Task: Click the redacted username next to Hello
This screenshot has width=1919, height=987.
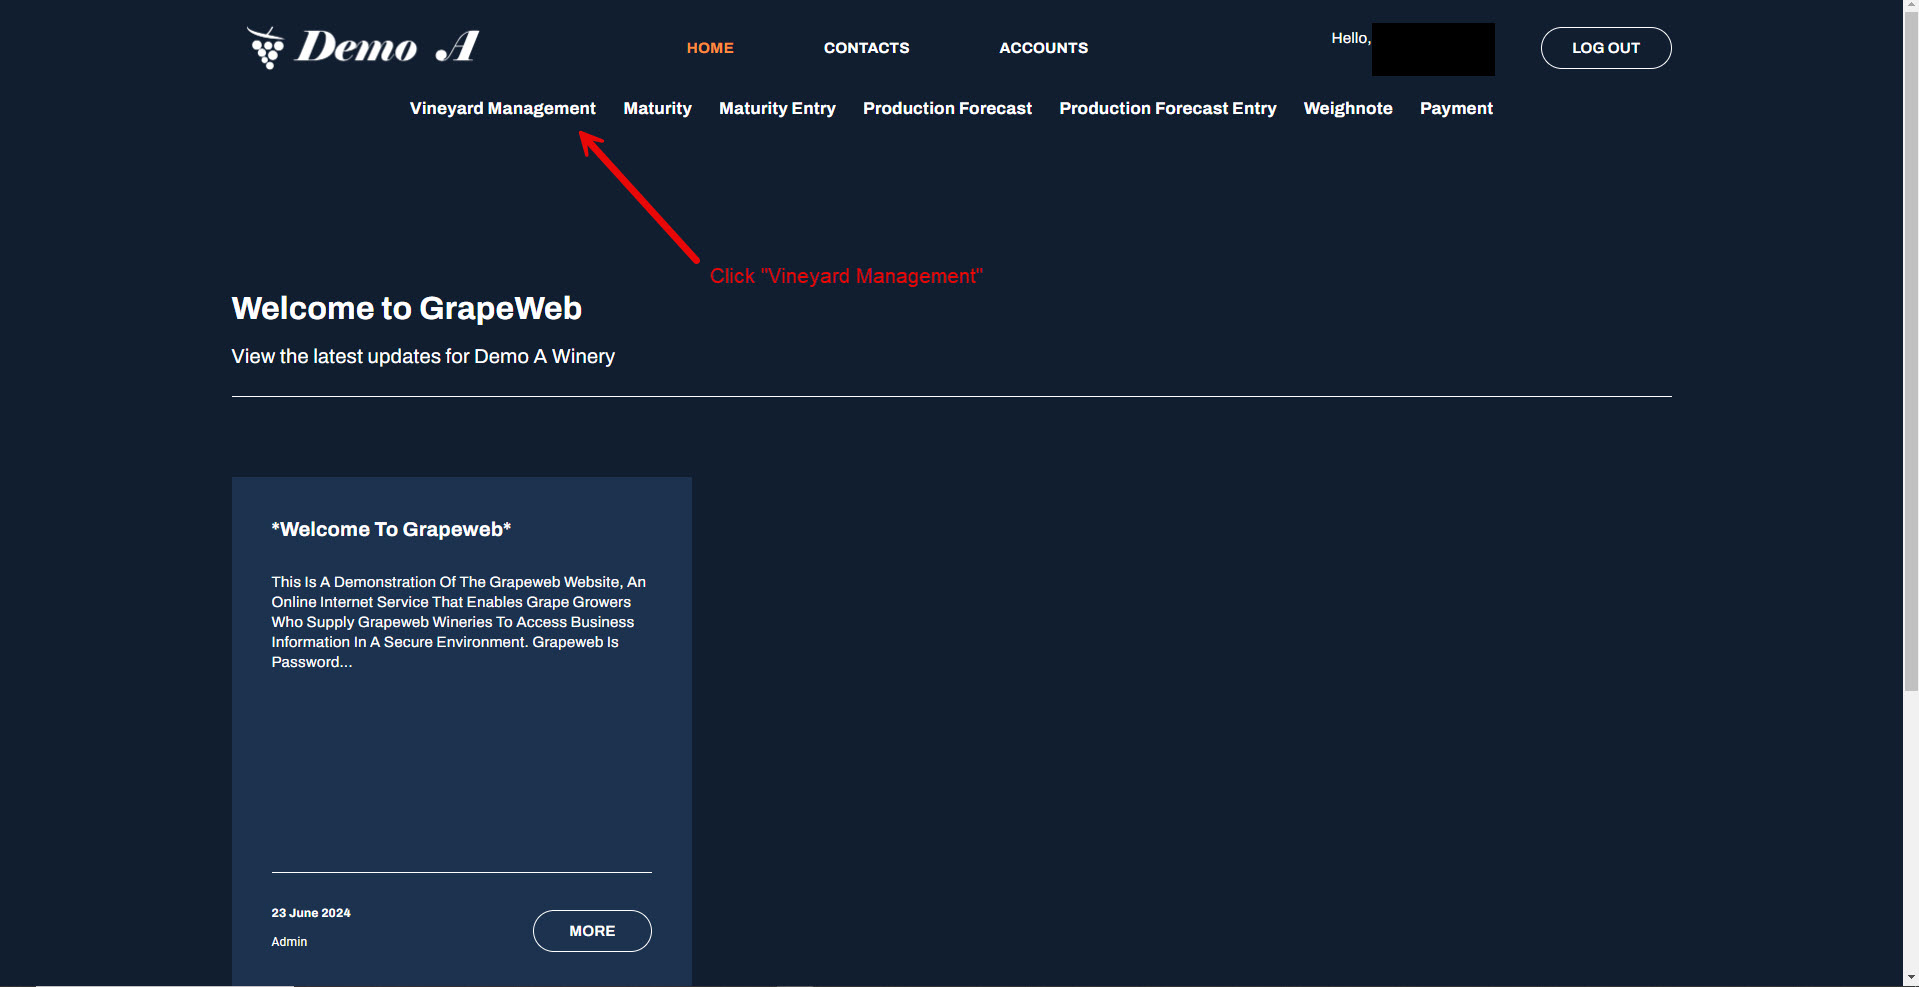Action: [x=1432, y=49]
